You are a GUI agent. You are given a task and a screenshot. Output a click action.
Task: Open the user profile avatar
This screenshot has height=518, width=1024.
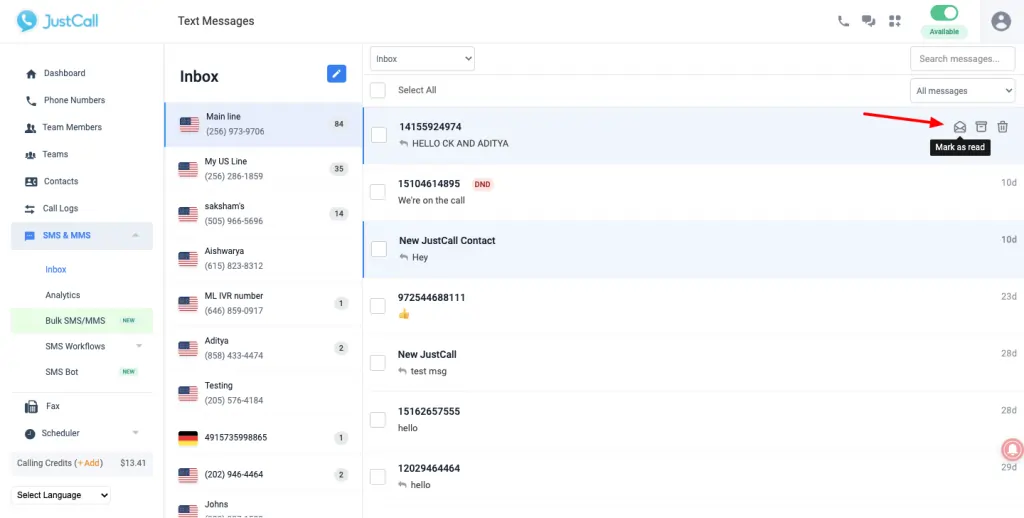(x=1000, y=22)
